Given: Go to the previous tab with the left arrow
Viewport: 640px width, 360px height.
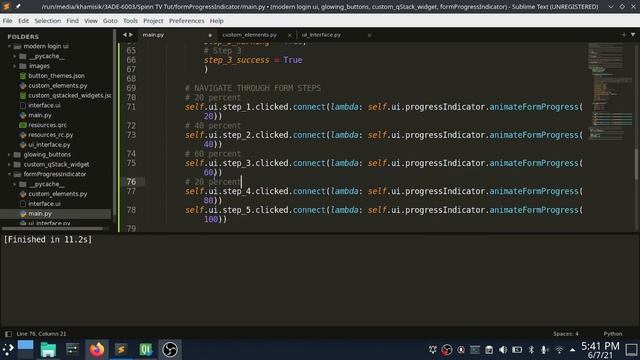Looking at the screenshot, I should (x=125, y=35).
